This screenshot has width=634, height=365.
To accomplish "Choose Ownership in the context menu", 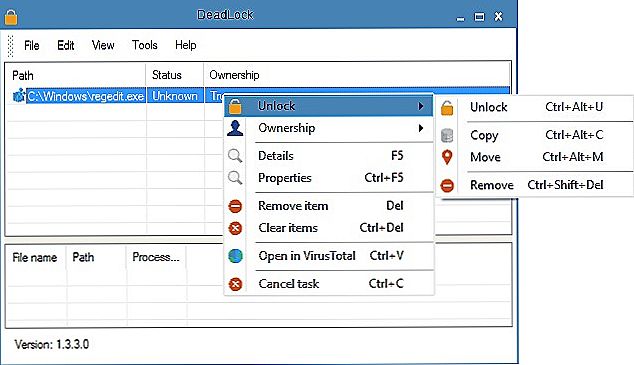I will [x=329, y=128].
